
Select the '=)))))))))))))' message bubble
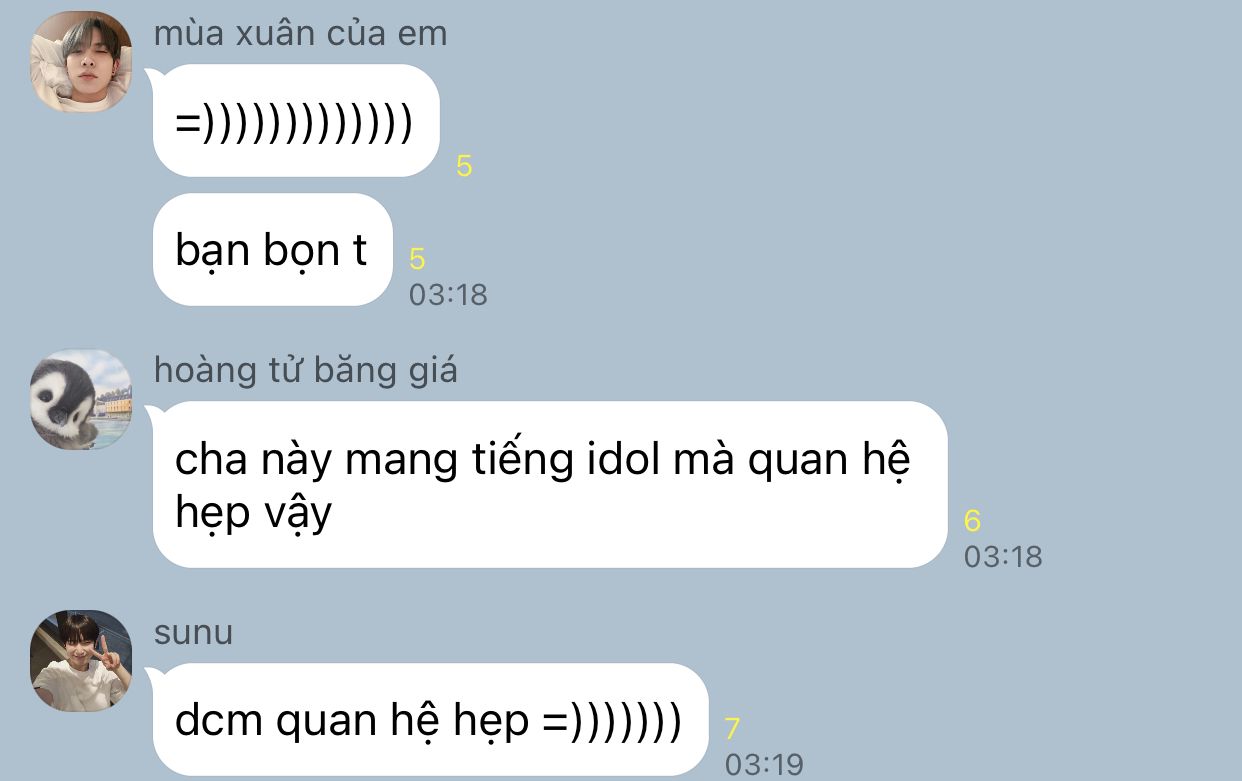[296, 120]
